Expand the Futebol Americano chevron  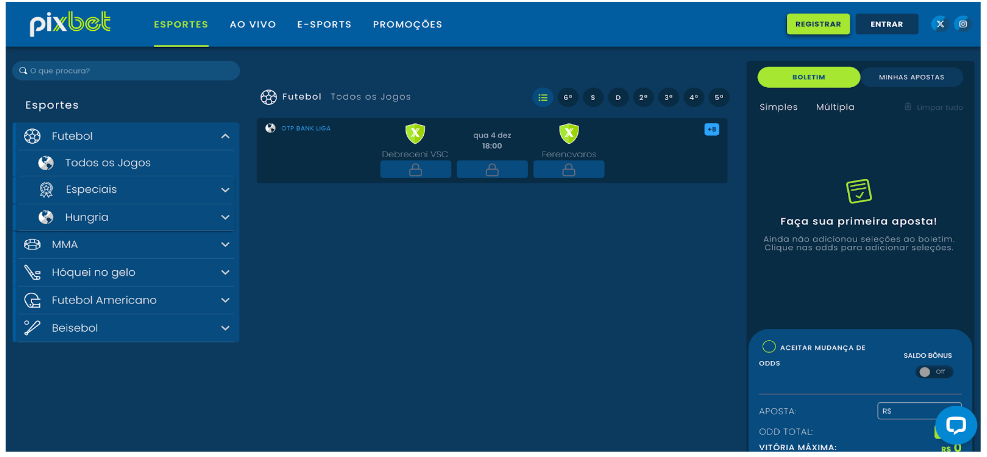click(x=225, y=300)
